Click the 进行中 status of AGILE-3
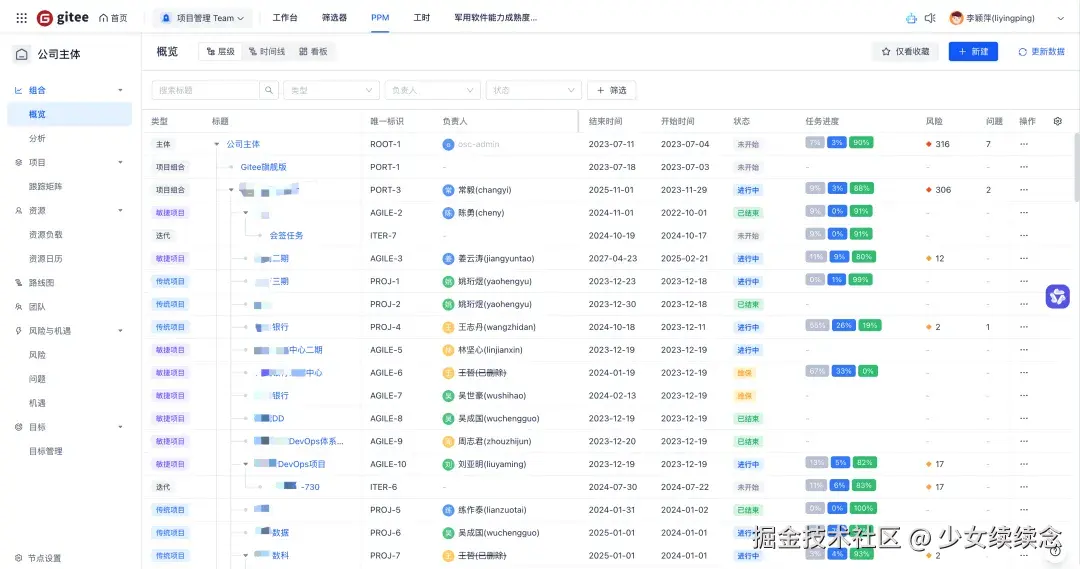This screenshot has width=1080, height=569. (748, 259)
